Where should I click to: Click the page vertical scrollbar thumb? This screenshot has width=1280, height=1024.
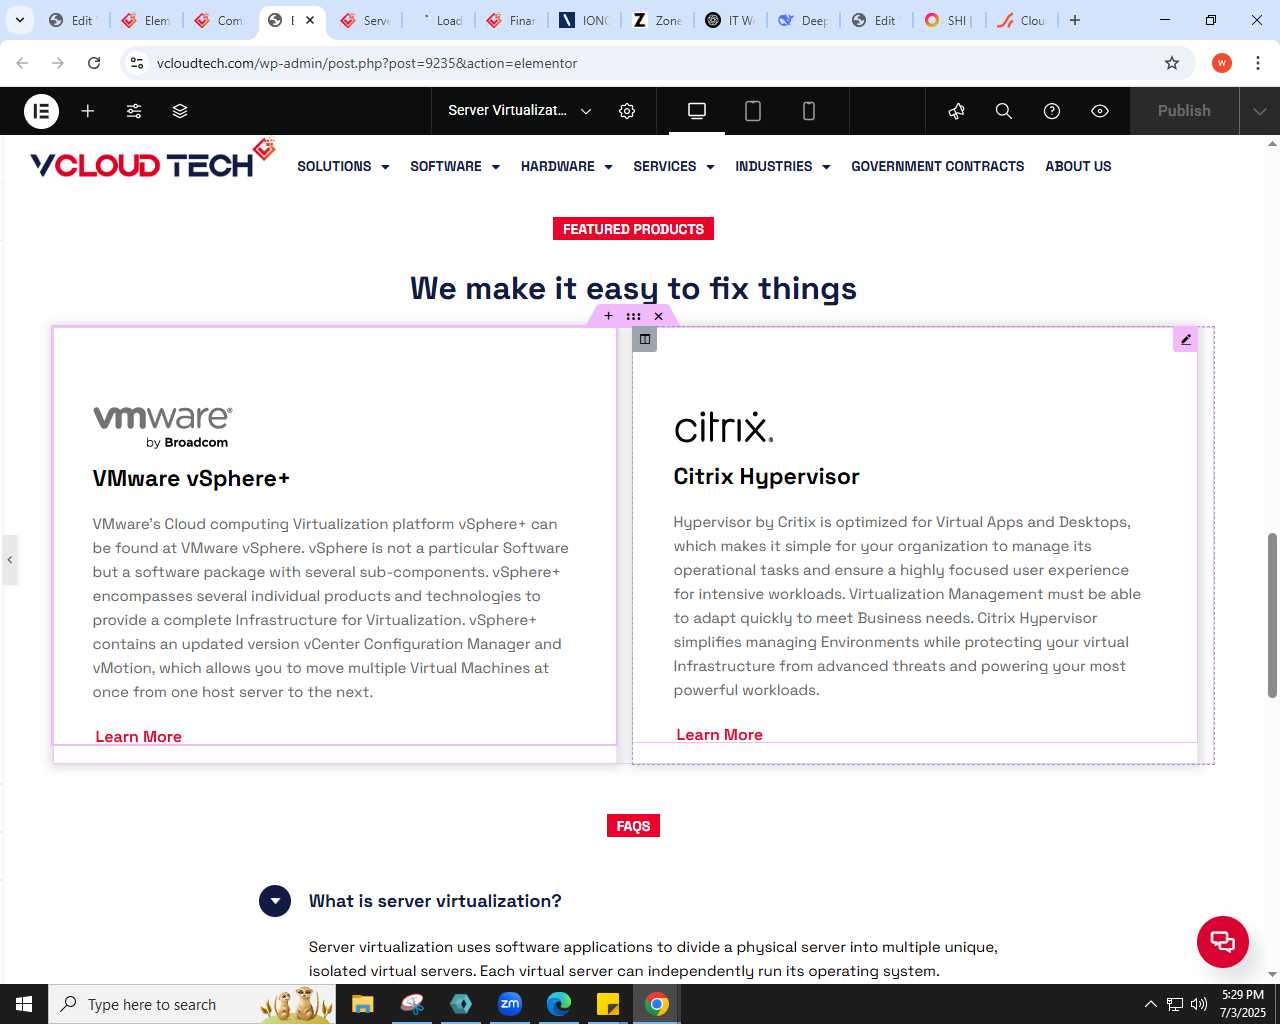click(1273, 615)
